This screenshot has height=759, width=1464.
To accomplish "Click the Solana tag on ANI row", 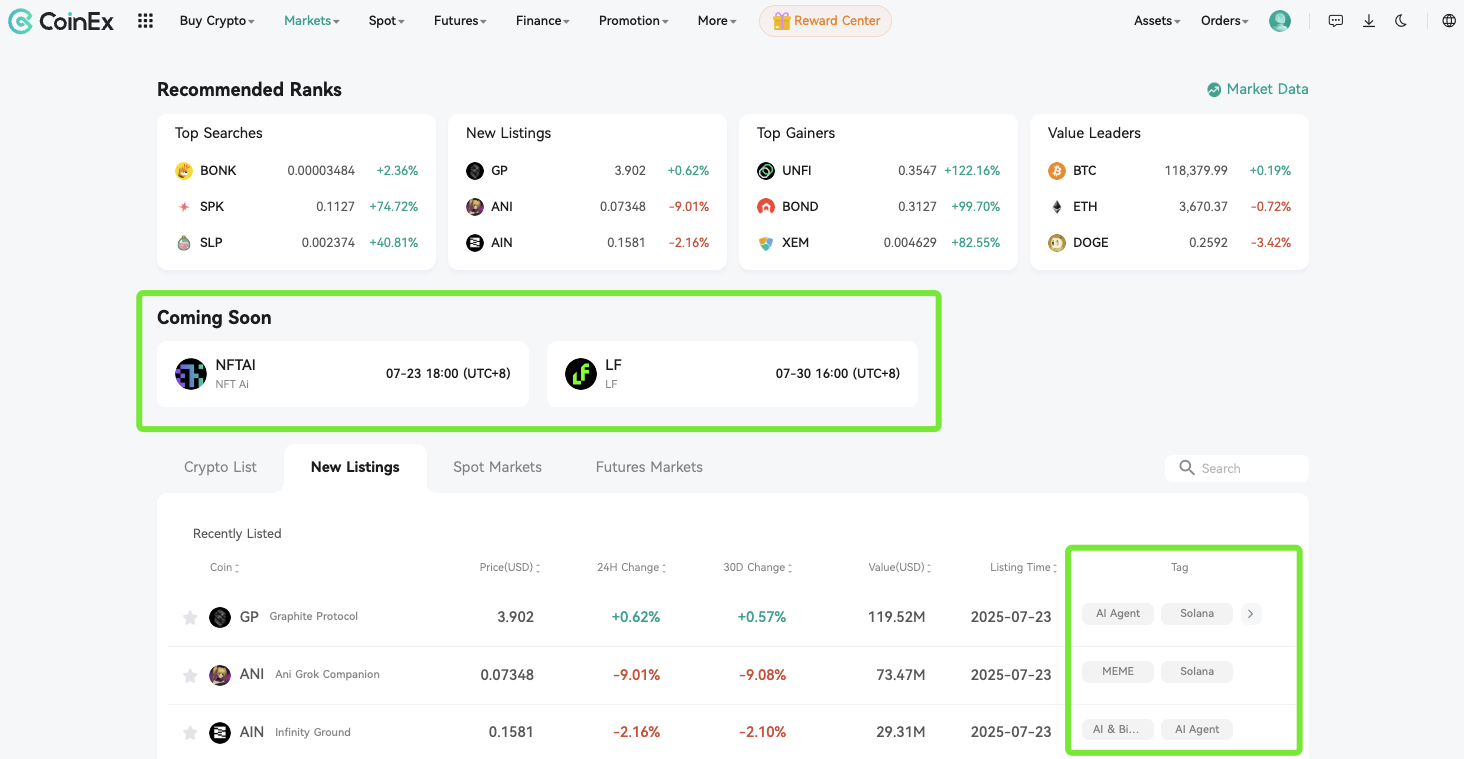I will click(1197, 672).
